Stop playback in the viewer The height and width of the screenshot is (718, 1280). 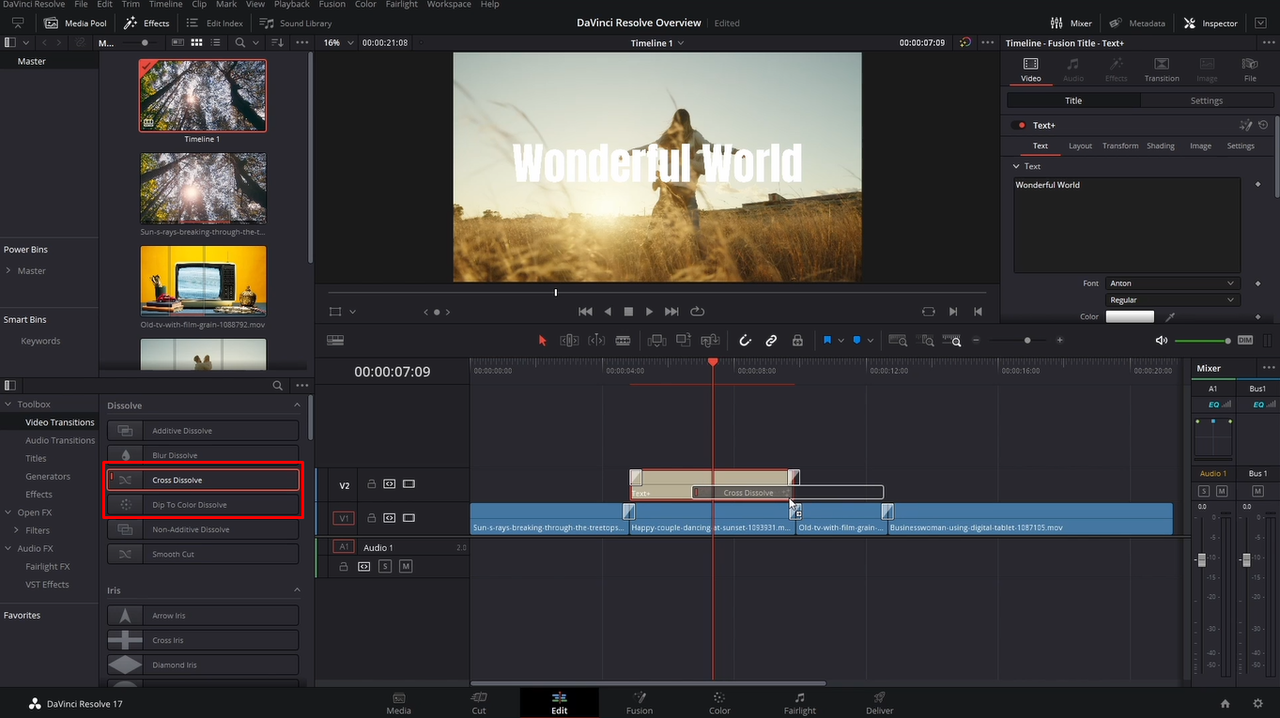[628, 312]
